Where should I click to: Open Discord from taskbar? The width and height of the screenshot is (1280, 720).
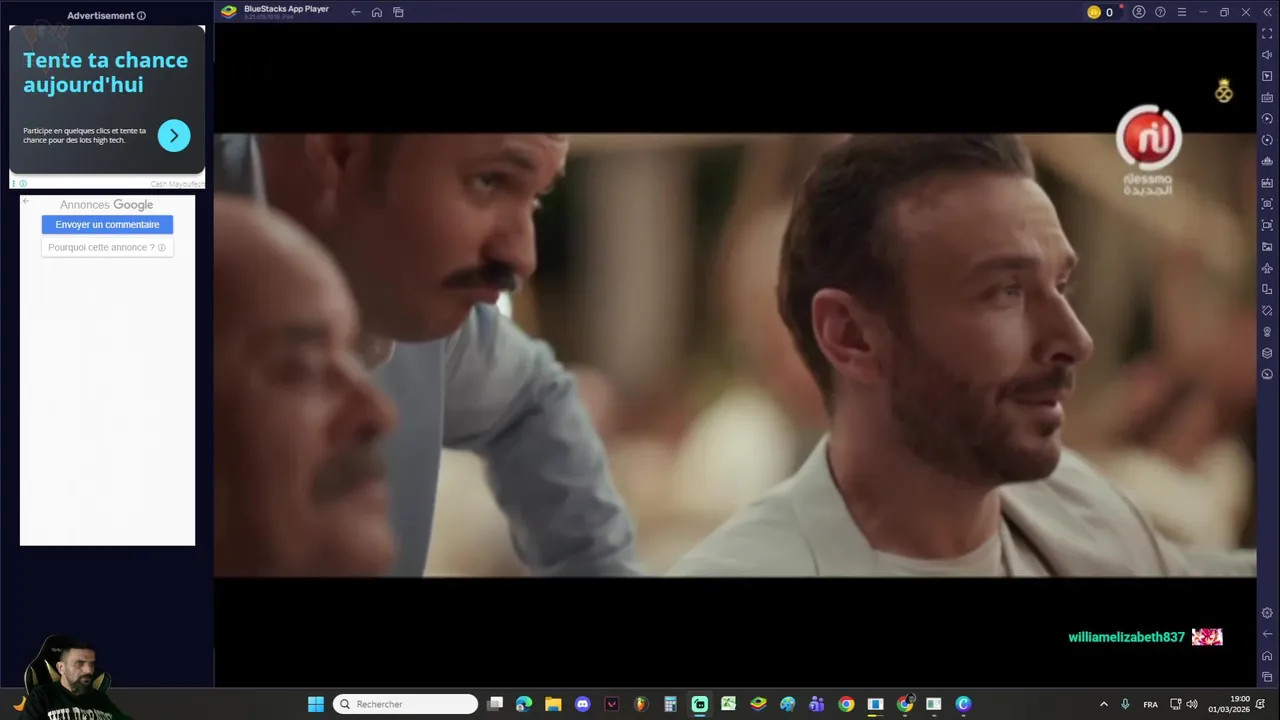583,704
